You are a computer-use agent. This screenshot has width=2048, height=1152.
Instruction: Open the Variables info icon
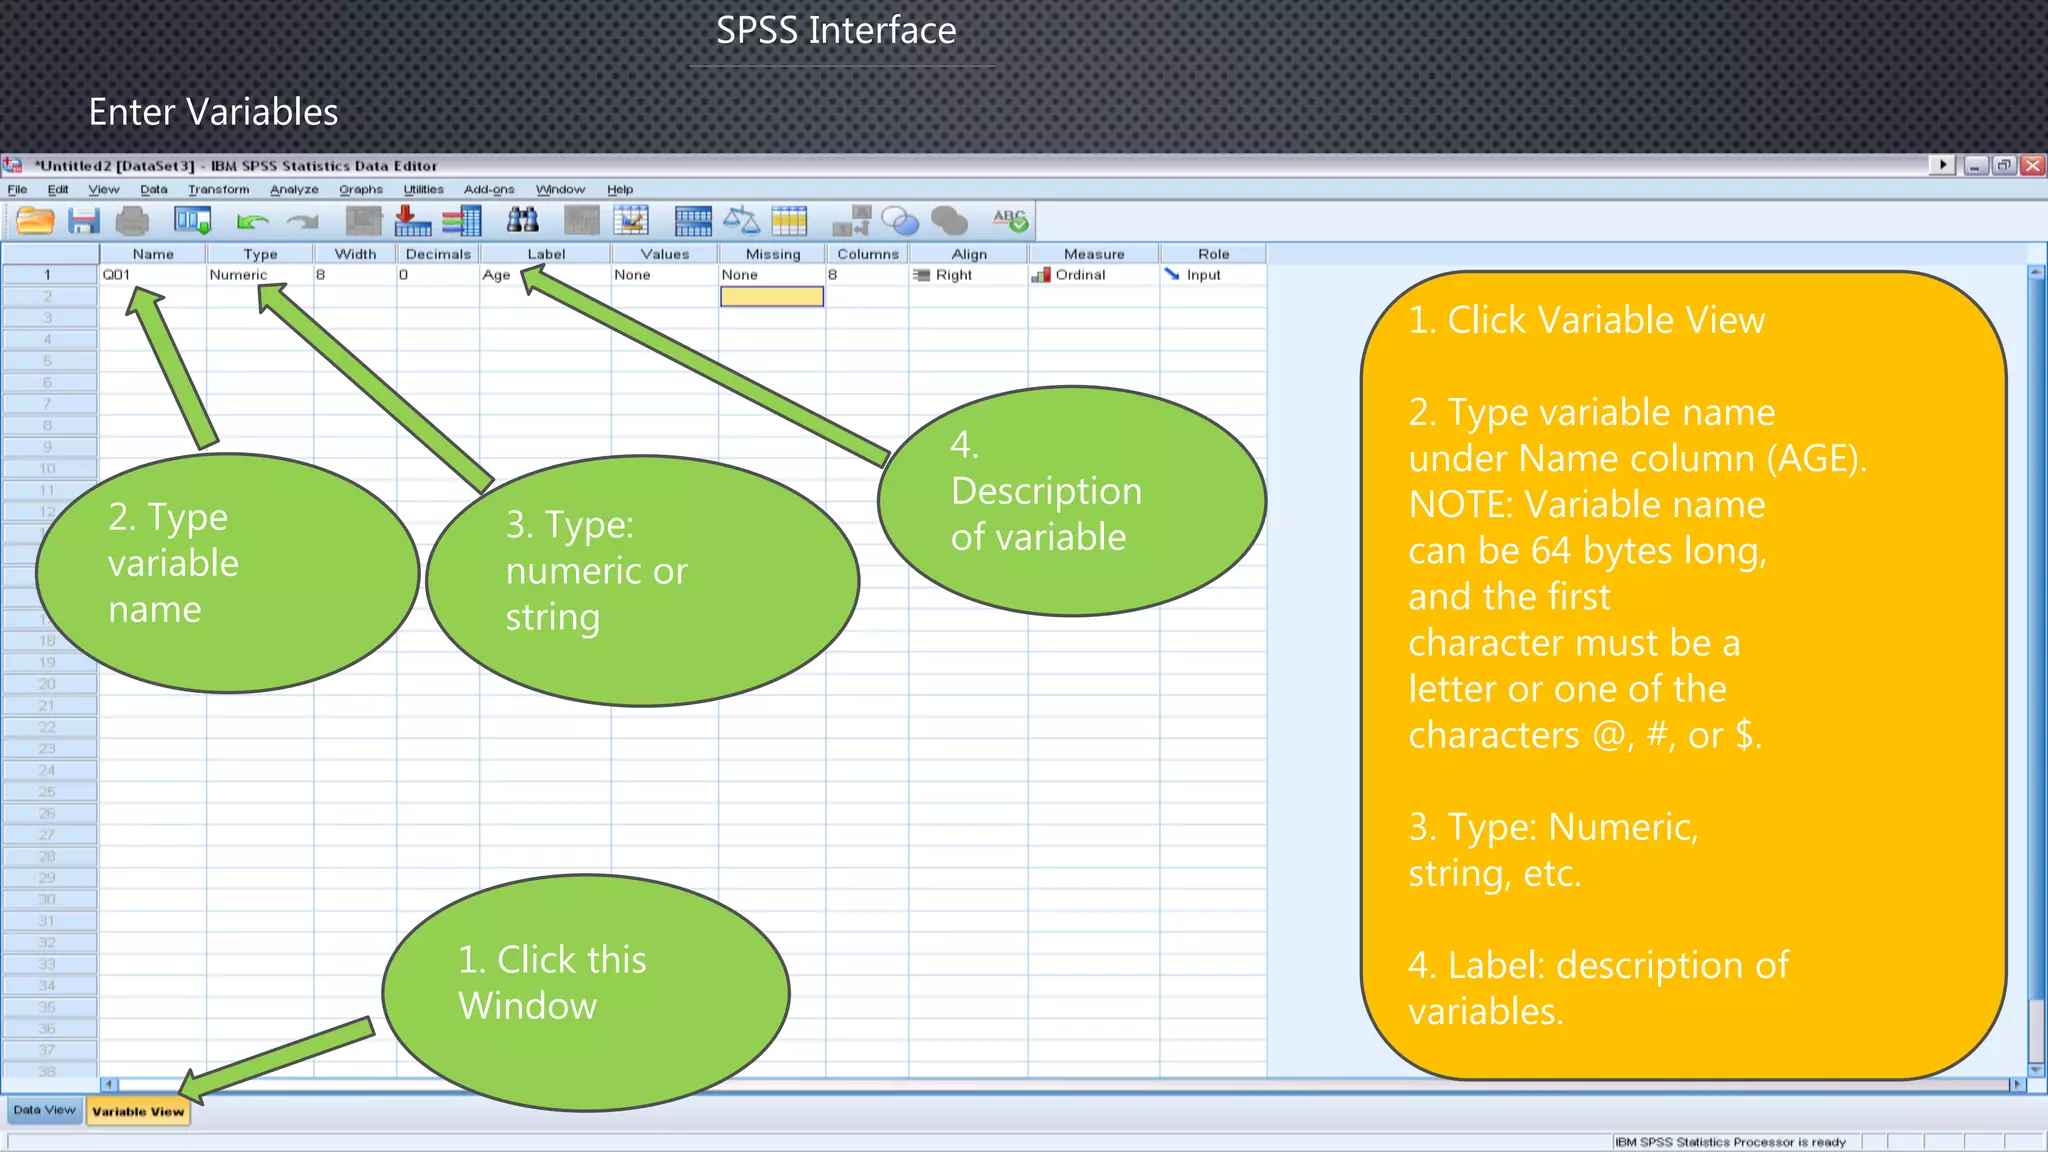pyautogui.click(x=462, y=220)
